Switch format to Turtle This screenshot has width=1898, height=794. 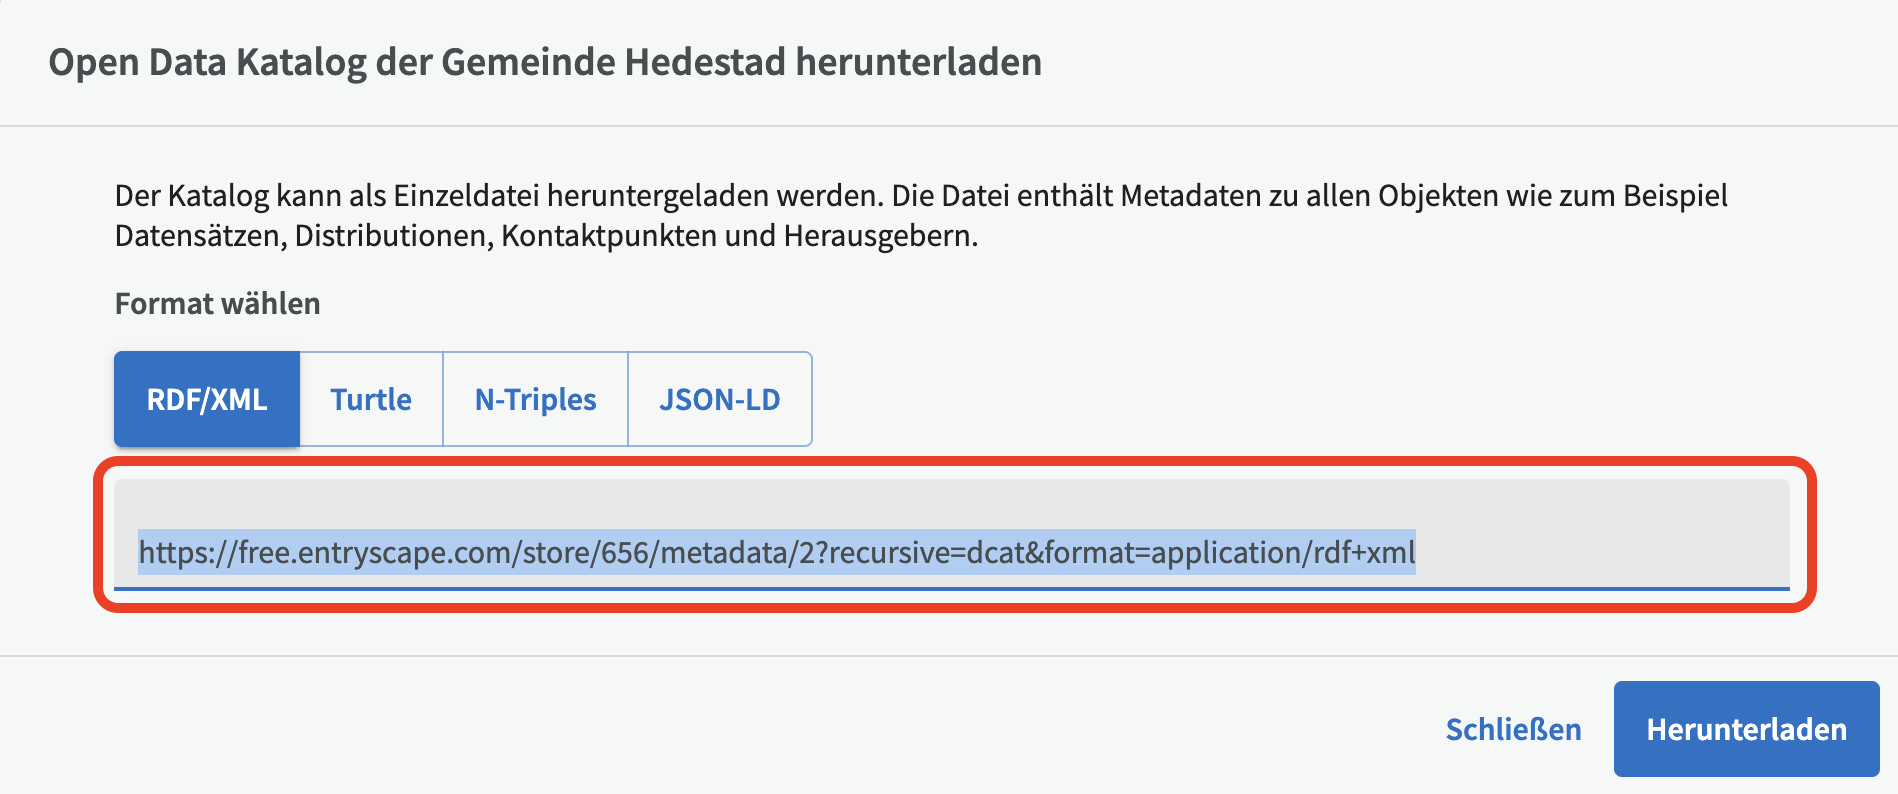[x=371, y=399]
